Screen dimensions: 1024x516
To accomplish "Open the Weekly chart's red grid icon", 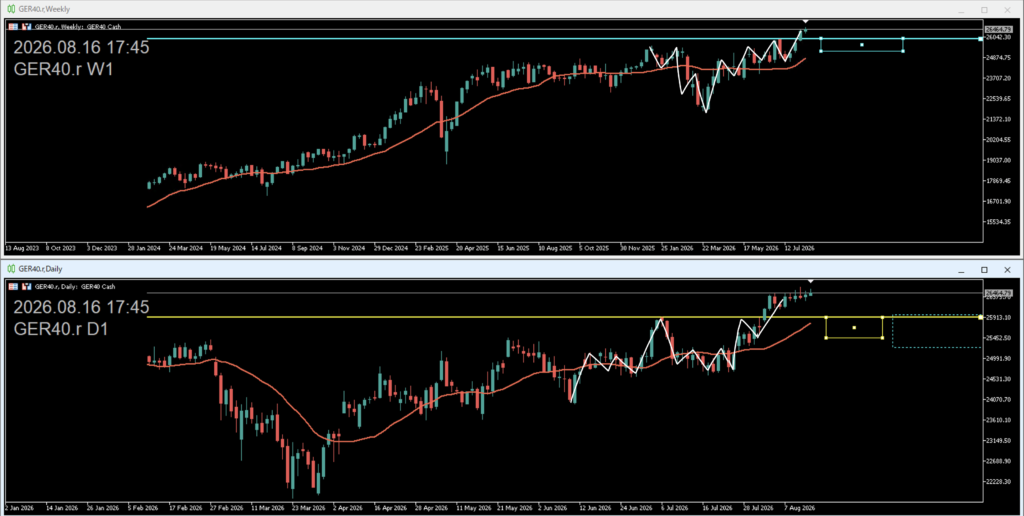I will coord(13,27).
